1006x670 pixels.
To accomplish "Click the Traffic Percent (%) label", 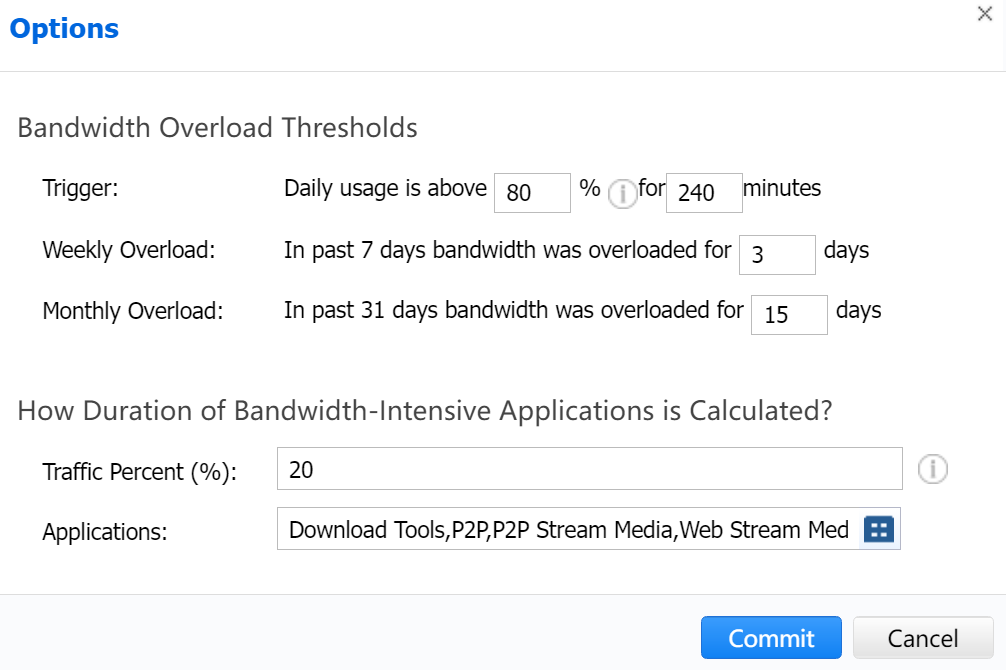I will (x=139, y=472).
